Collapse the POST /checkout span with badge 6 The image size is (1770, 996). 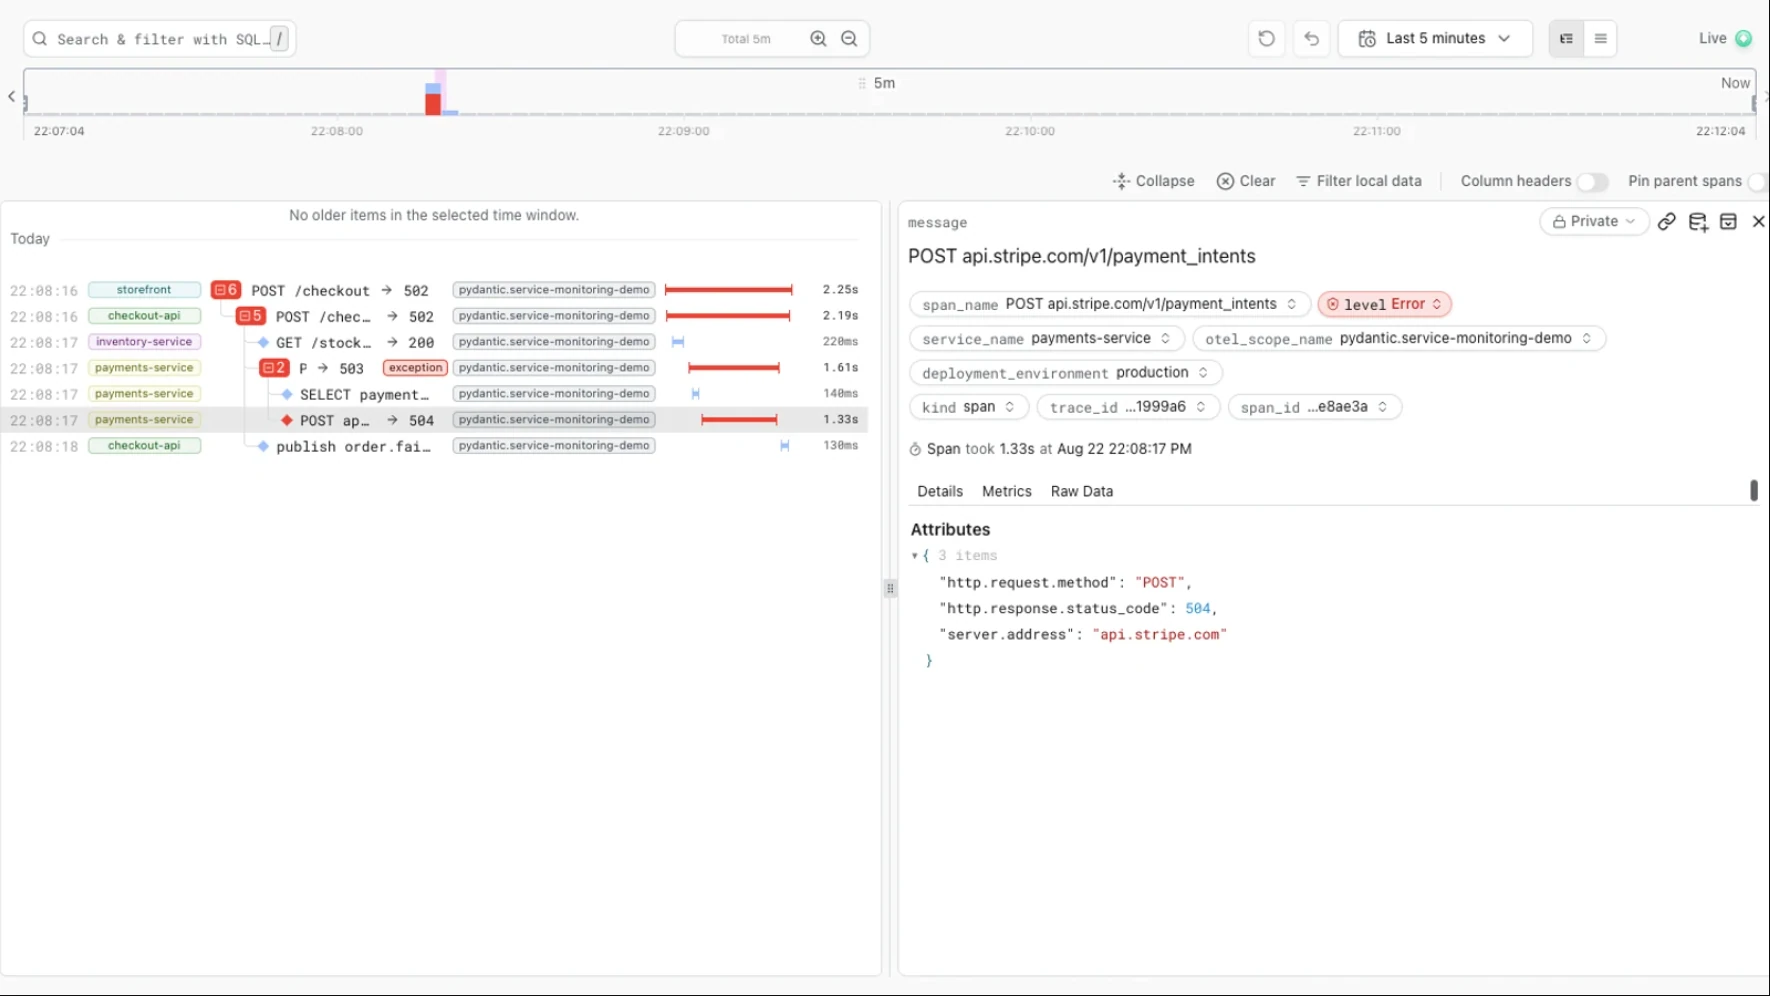pyautogui.click(x=226, y=290)
